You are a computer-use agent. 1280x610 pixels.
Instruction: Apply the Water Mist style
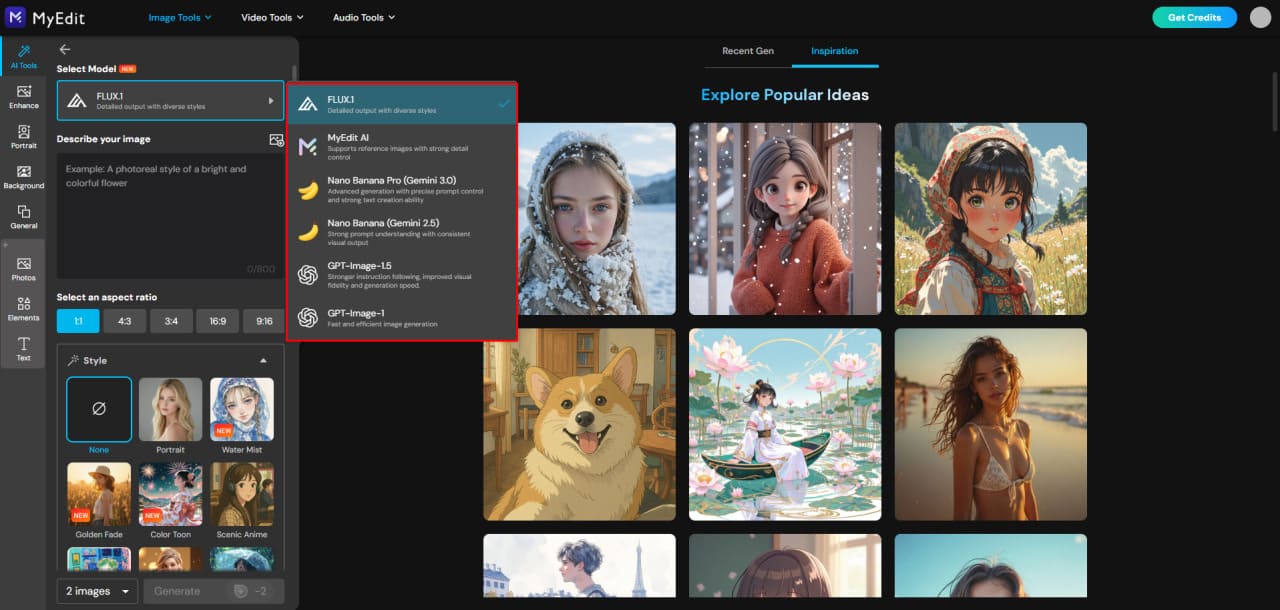pyautogui.click(x=241, y=409)
